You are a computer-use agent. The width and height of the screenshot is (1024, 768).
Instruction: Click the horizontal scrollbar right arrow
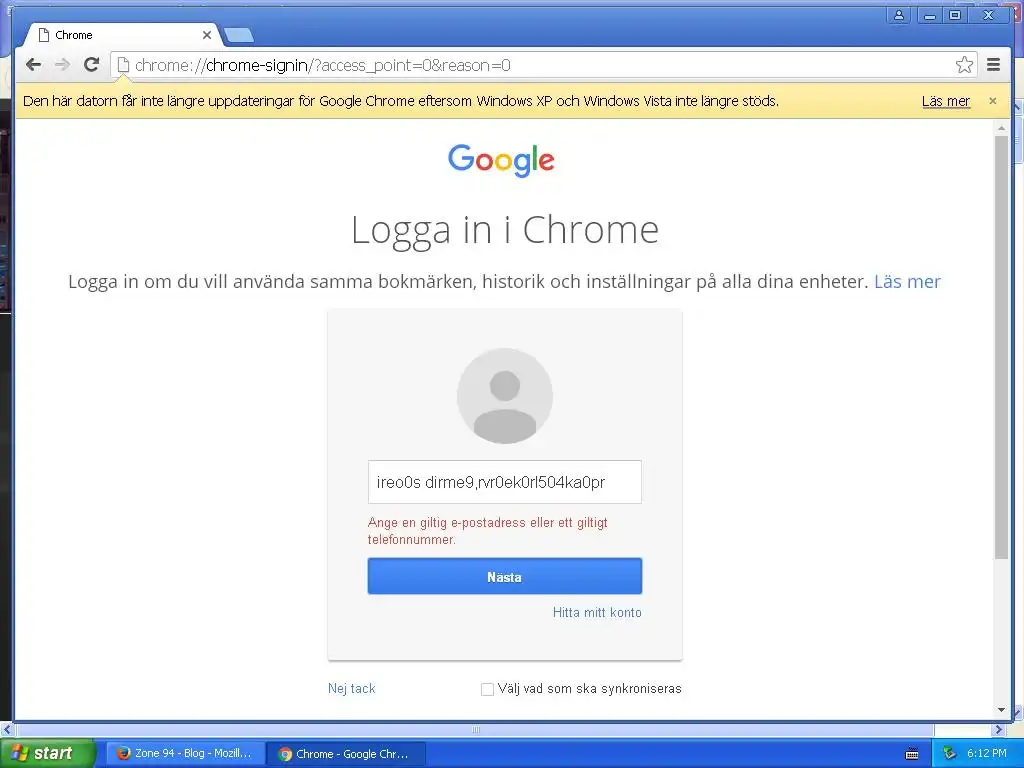point(999,729)
